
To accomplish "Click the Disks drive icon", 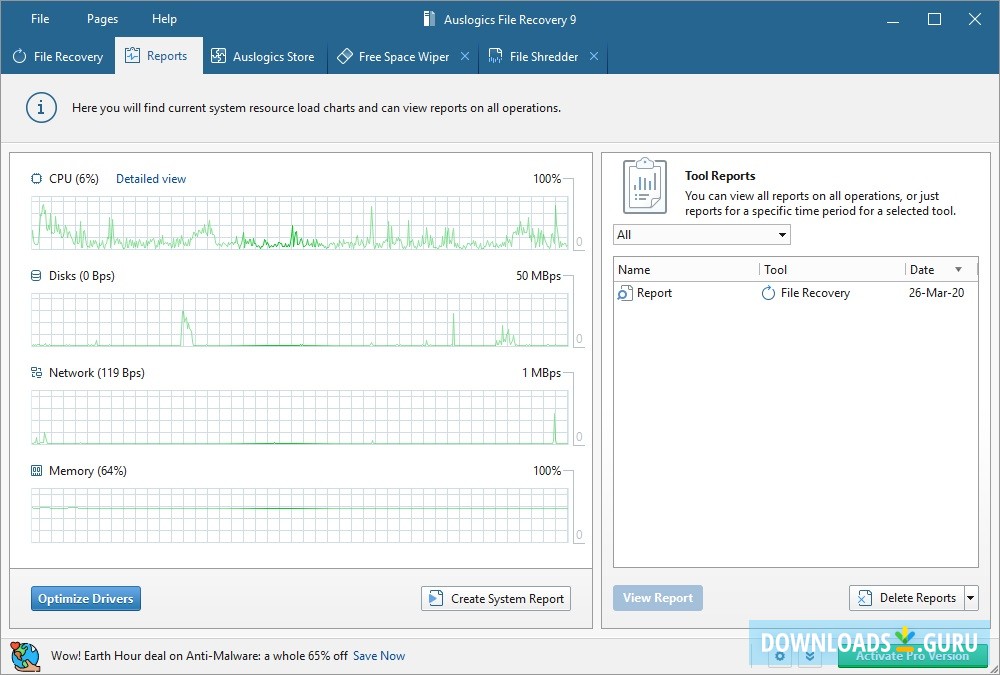I will [x=36, y=276].
